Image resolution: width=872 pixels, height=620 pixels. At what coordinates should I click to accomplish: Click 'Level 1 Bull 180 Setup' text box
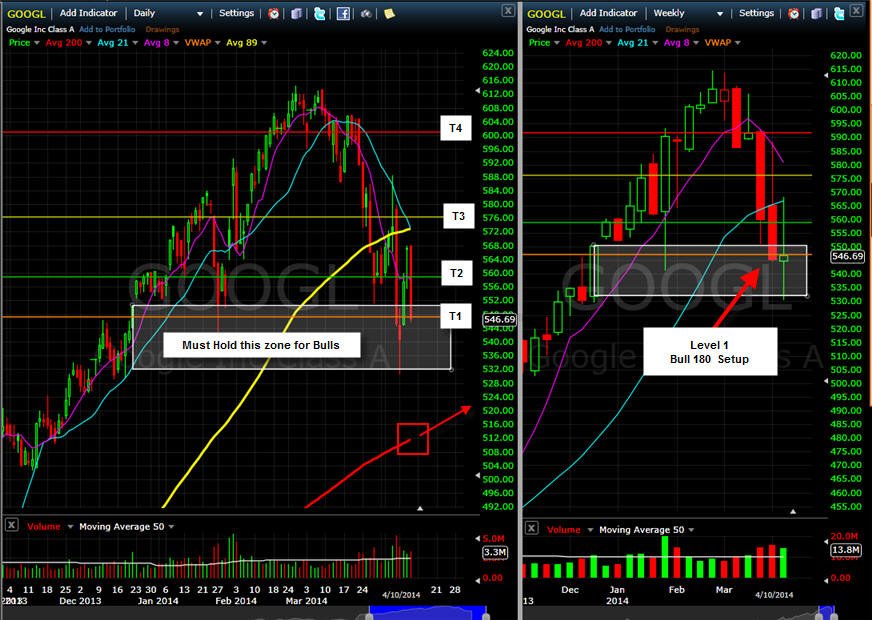710,351
